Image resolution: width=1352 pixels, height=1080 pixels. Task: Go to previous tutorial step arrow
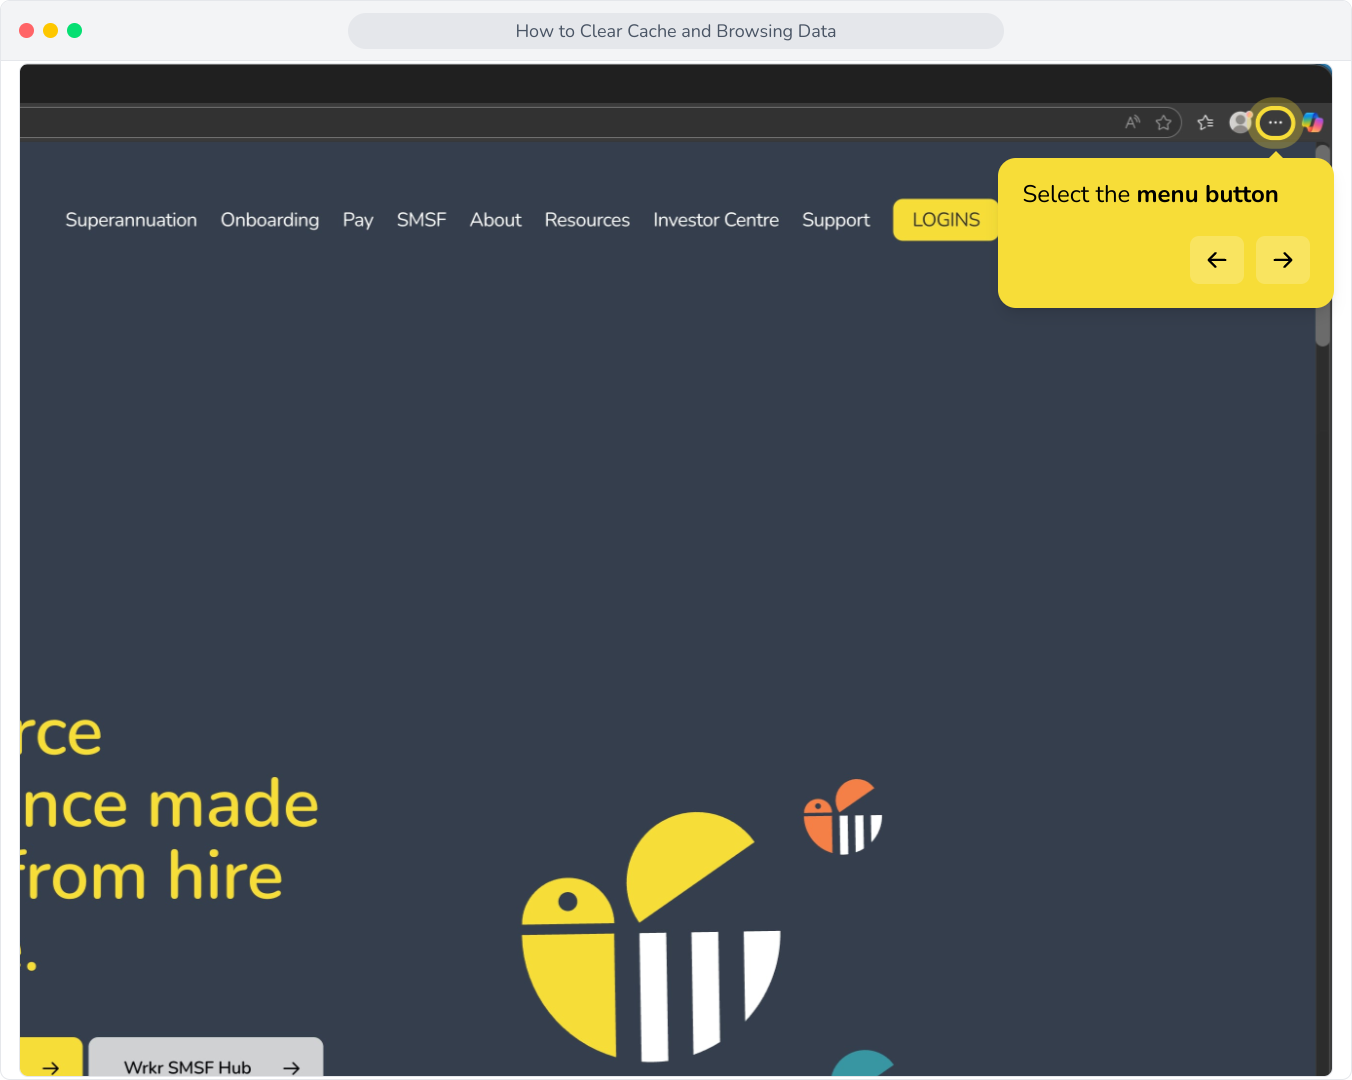pyautogui.click(x=1217, y=260)
